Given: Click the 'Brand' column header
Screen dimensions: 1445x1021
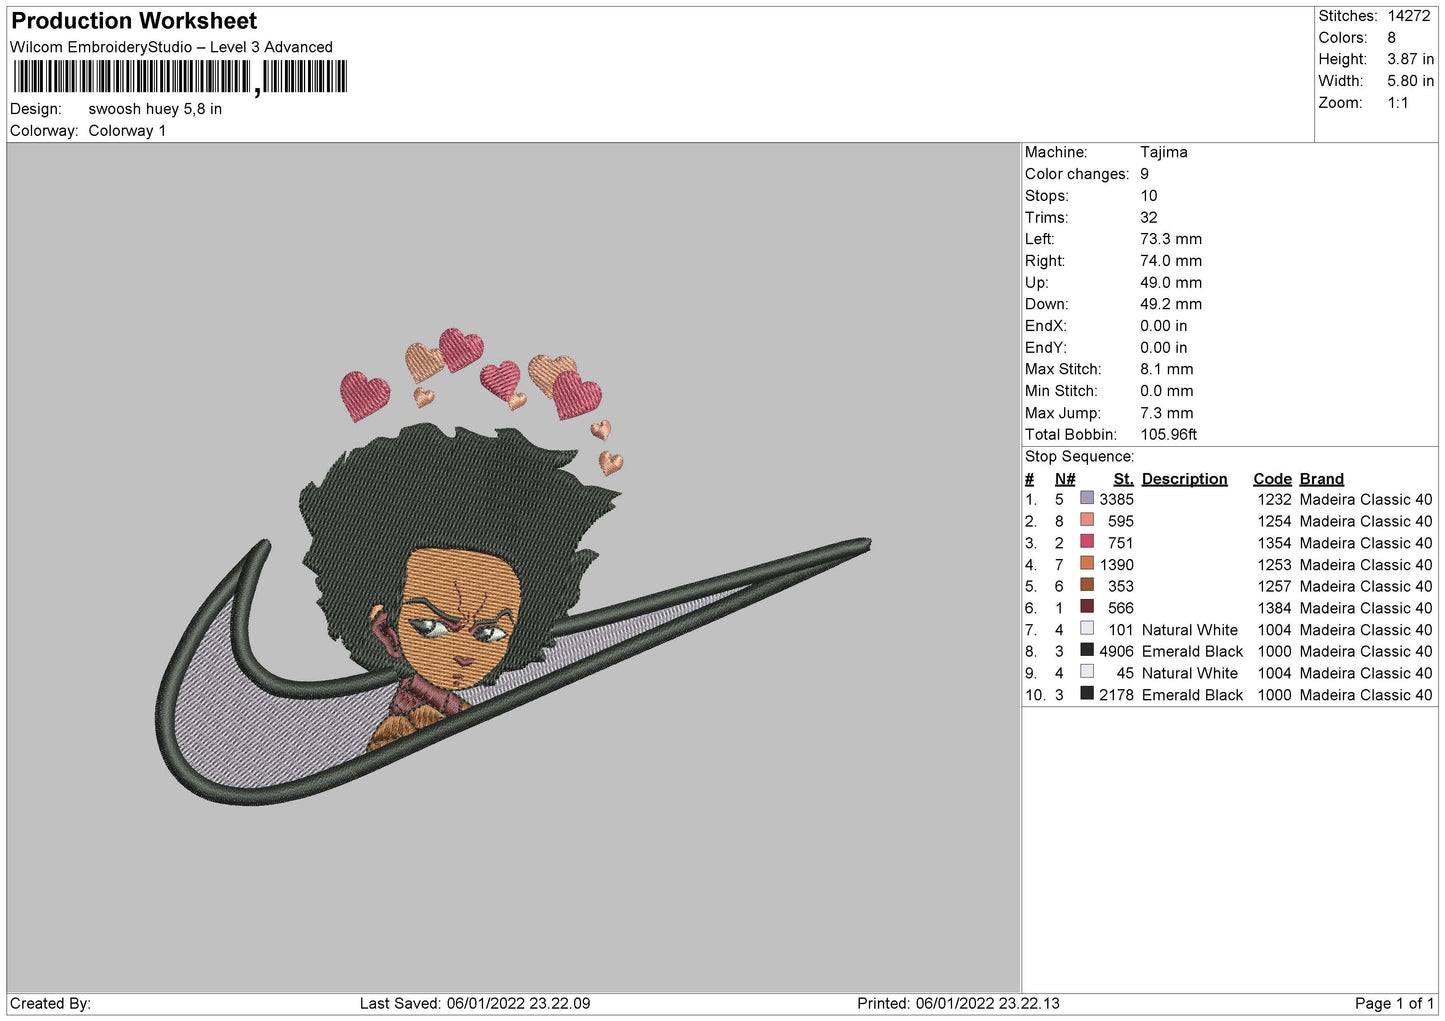Looking at the screenshot, I should [x=1322, y=479].
